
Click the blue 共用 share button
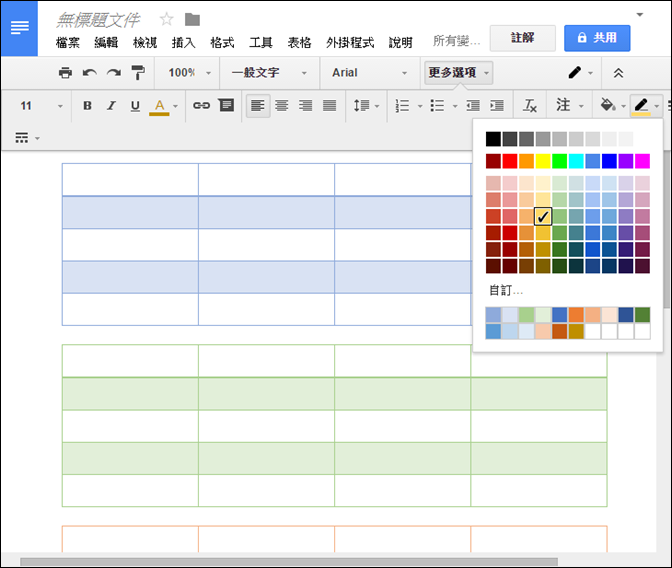coord(597,38)
